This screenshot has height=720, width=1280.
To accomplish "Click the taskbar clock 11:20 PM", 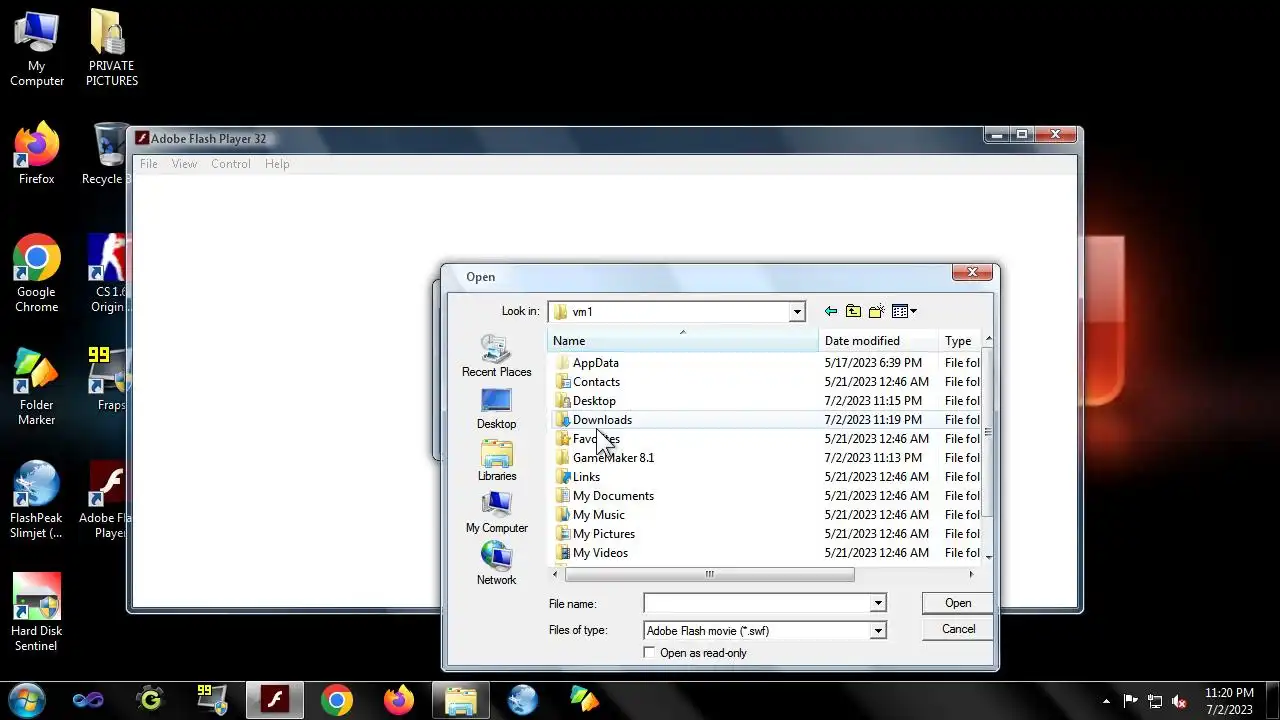I will click(x=1229, y=693).
